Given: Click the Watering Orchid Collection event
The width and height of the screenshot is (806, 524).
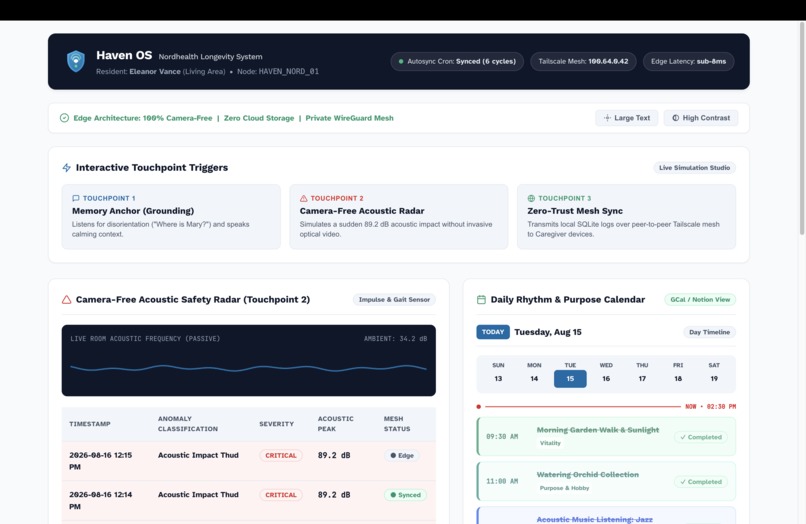Looking at the screenshot, I should click(606, 481).
